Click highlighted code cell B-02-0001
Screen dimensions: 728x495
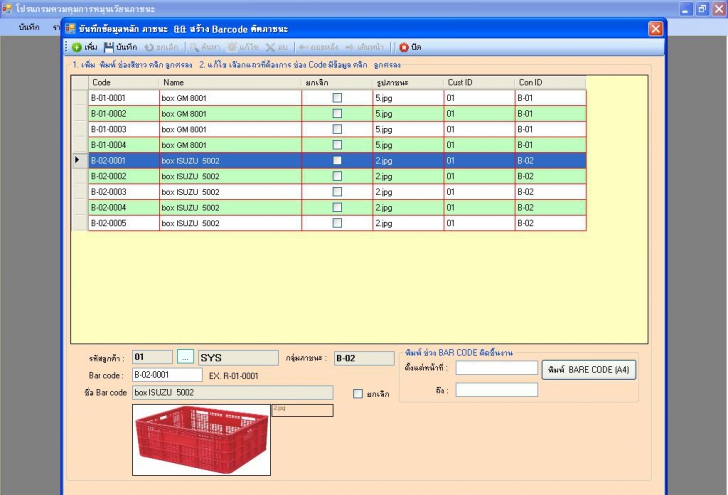pyautogui.click(x=124, y=161)
